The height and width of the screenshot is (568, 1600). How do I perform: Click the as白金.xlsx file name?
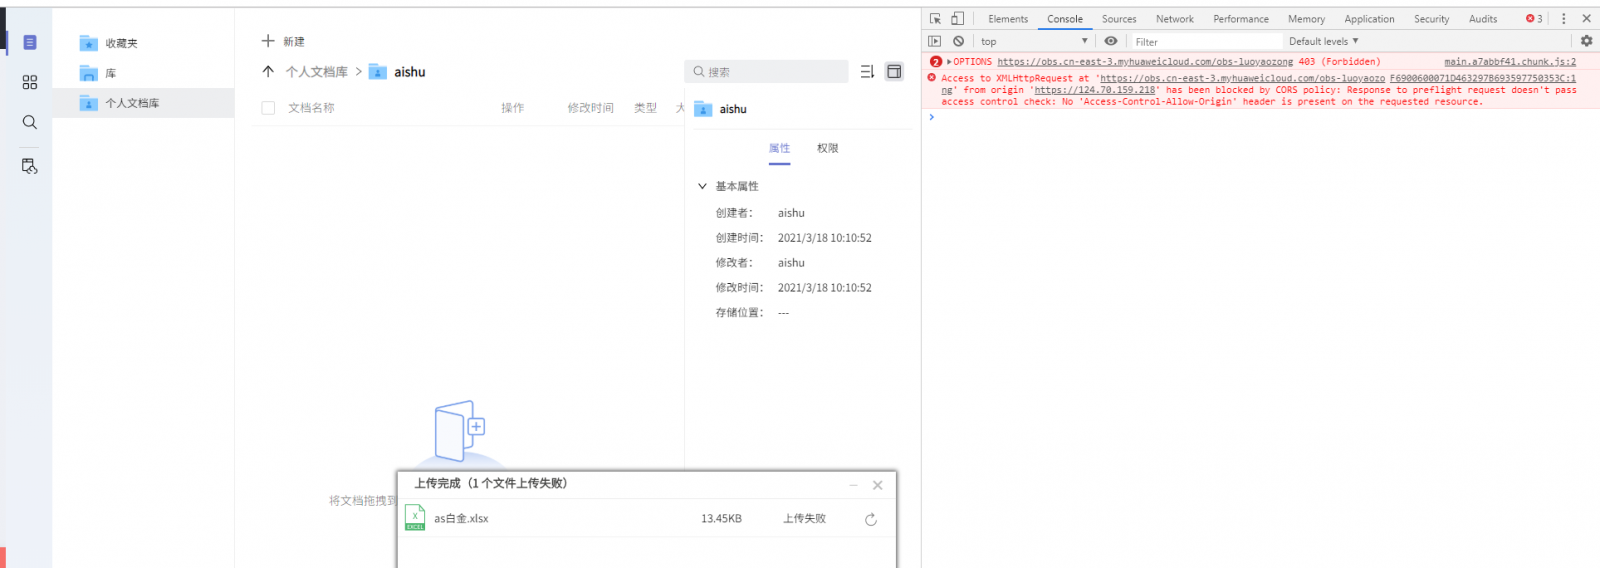(x=461, y=518)
